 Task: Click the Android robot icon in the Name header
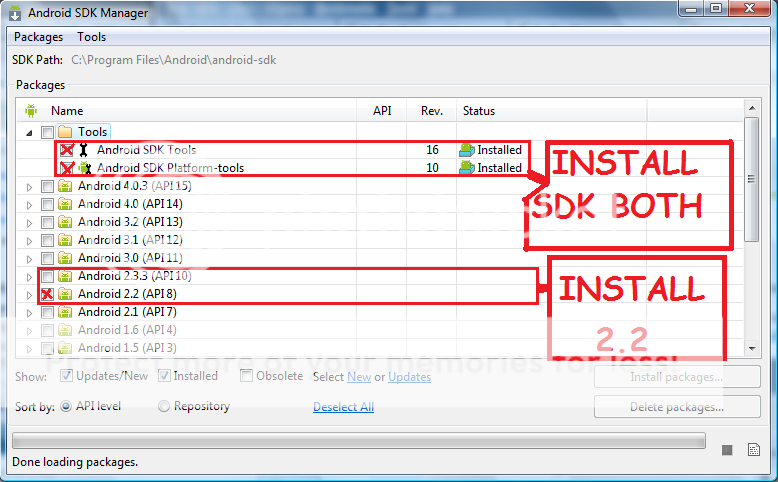tap(31, 111)
